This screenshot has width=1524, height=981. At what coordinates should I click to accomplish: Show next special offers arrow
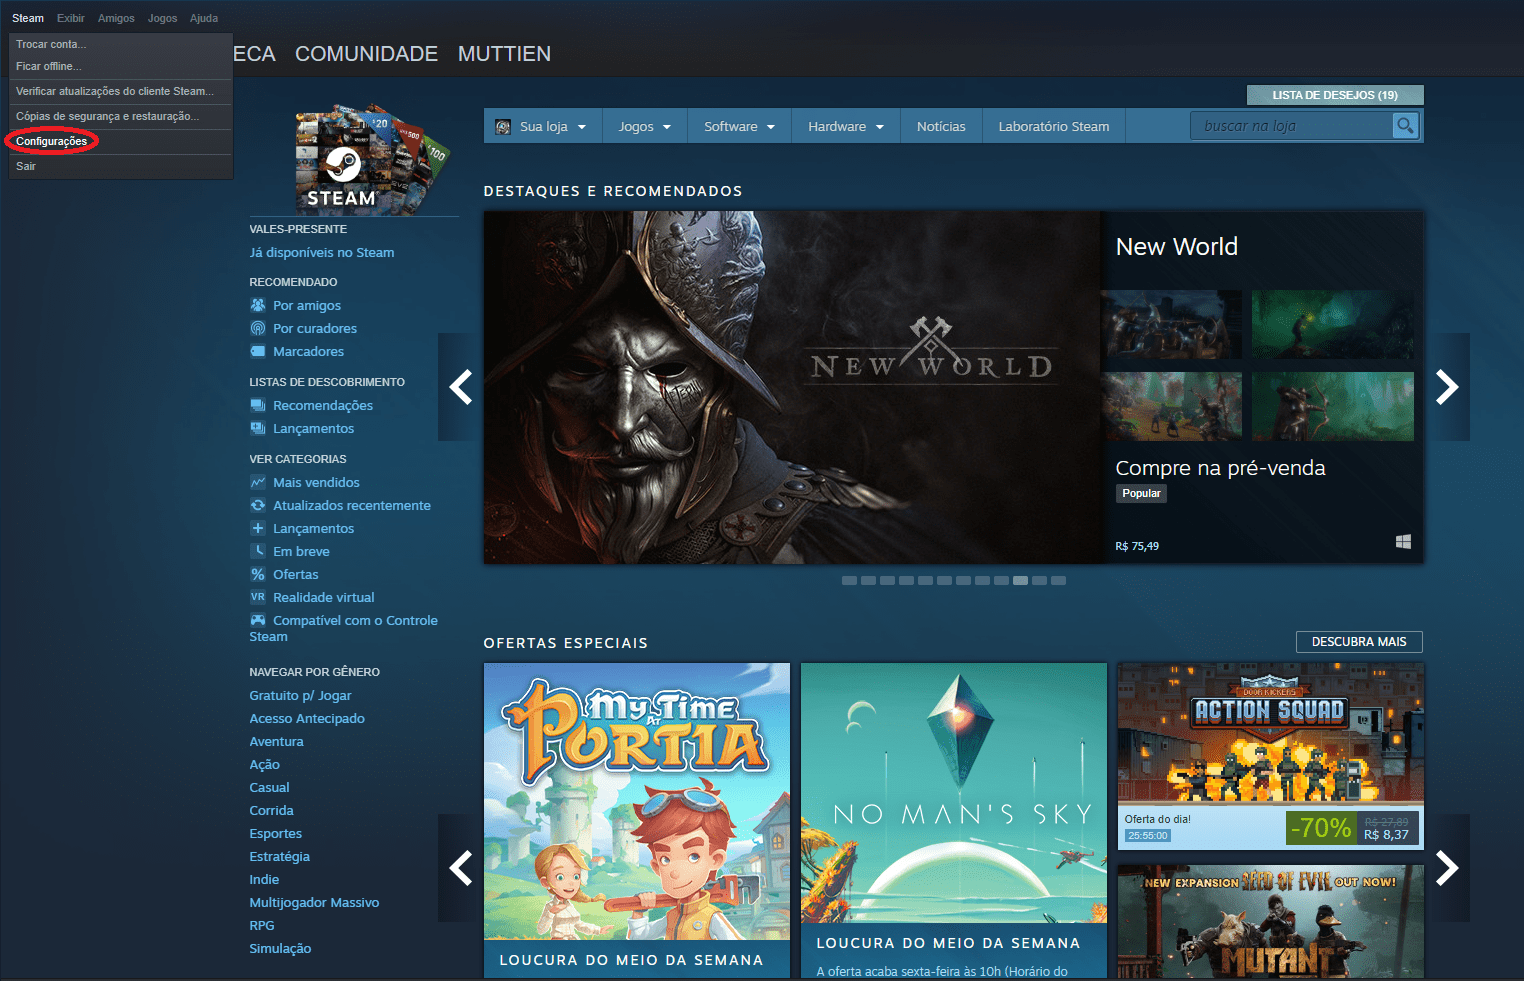[x=1447, y=868]
